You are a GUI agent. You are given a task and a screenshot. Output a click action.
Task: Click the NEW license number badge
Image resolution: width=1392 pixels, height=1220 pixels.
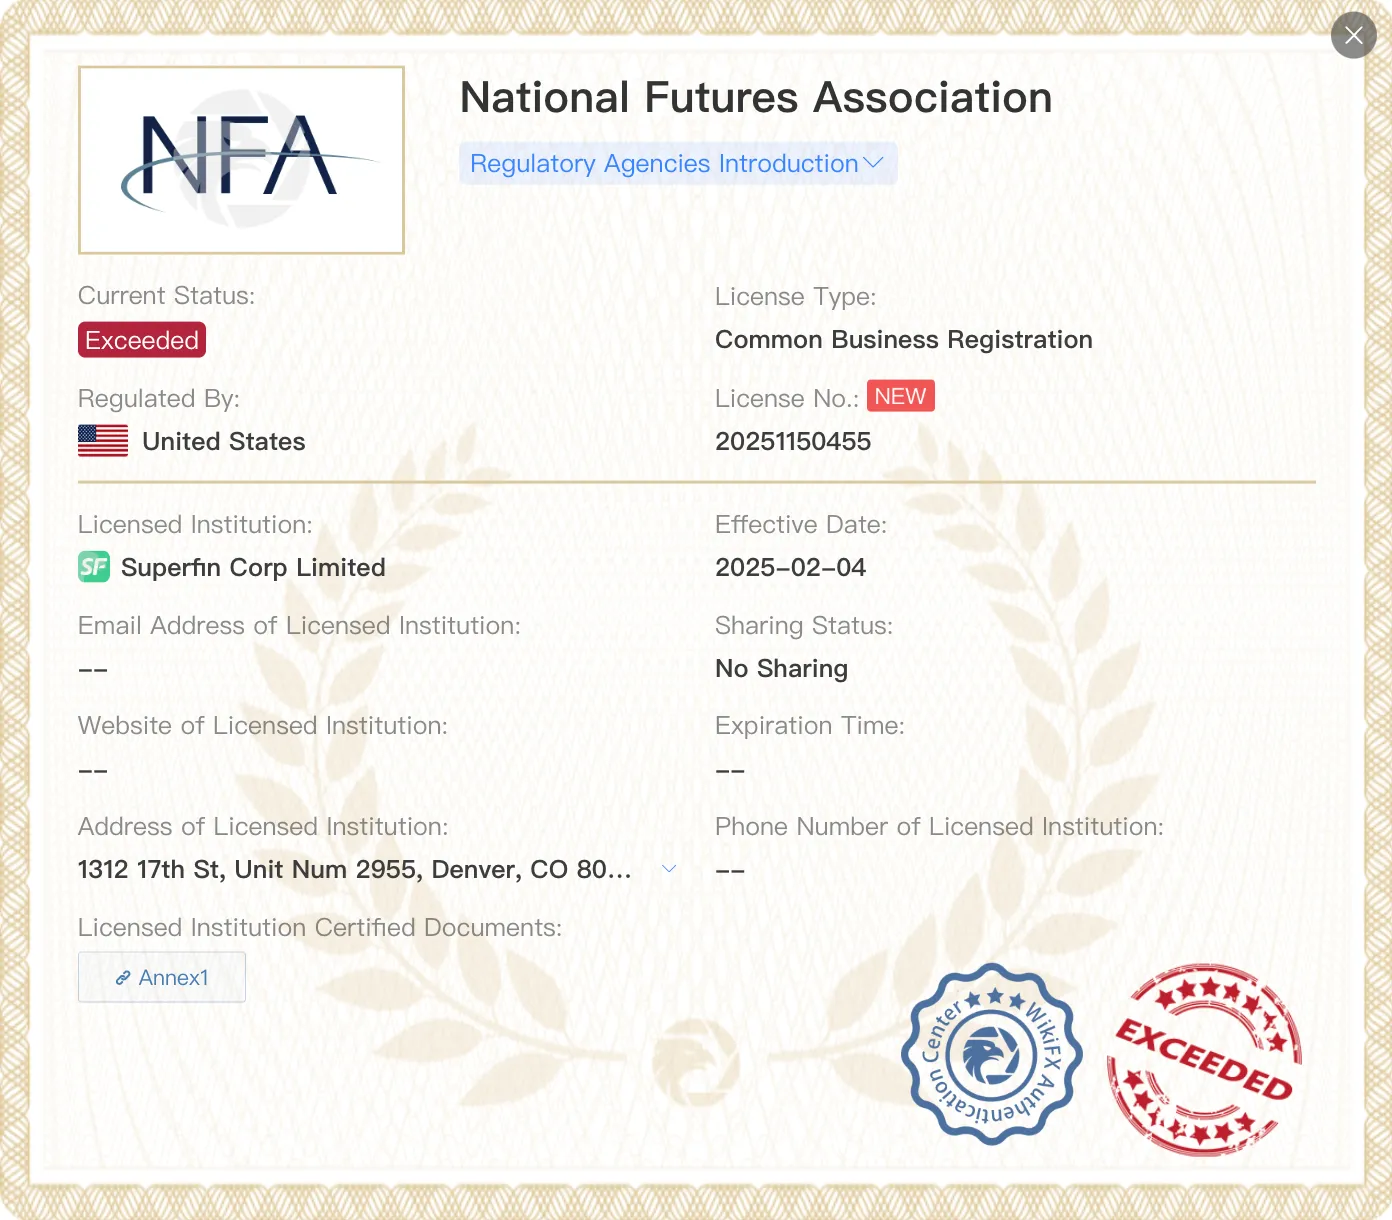coord(900,396)
